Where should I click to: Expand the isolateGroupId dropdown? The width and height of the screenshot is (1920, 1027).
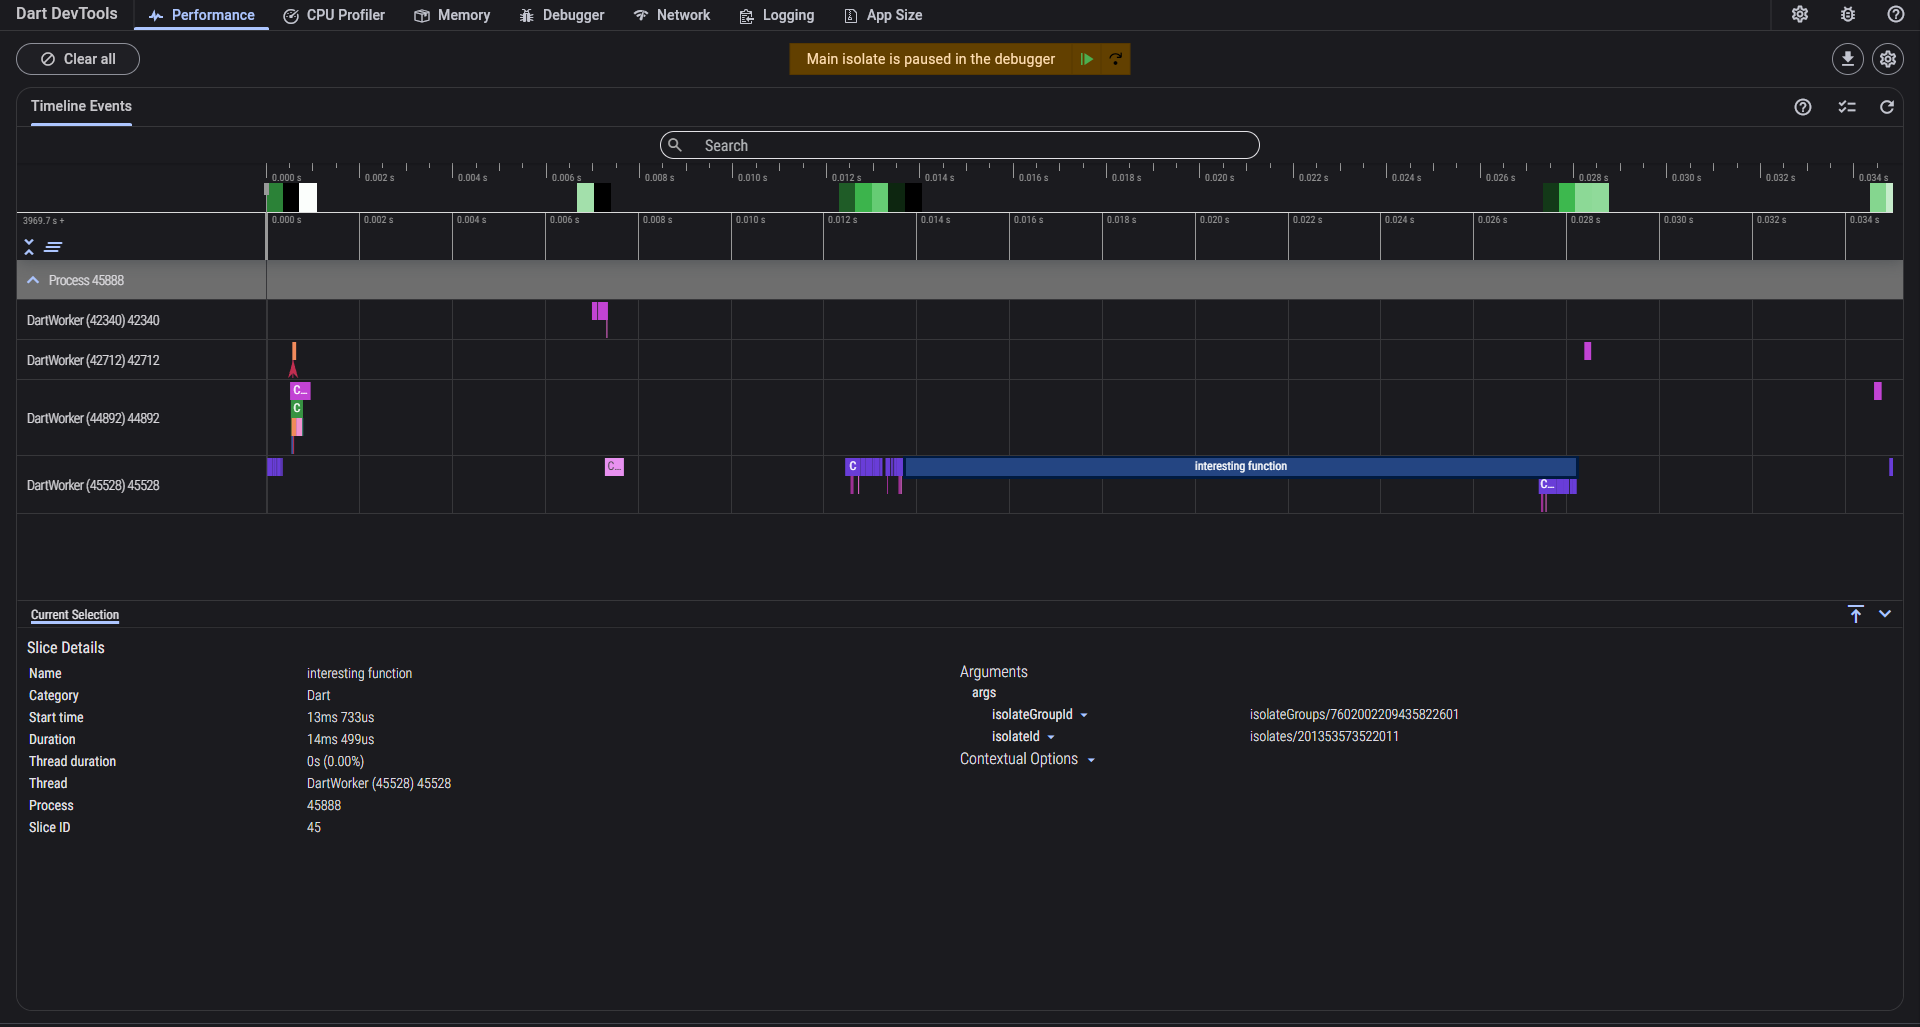pyautogui.click(x=1084, y=715)
